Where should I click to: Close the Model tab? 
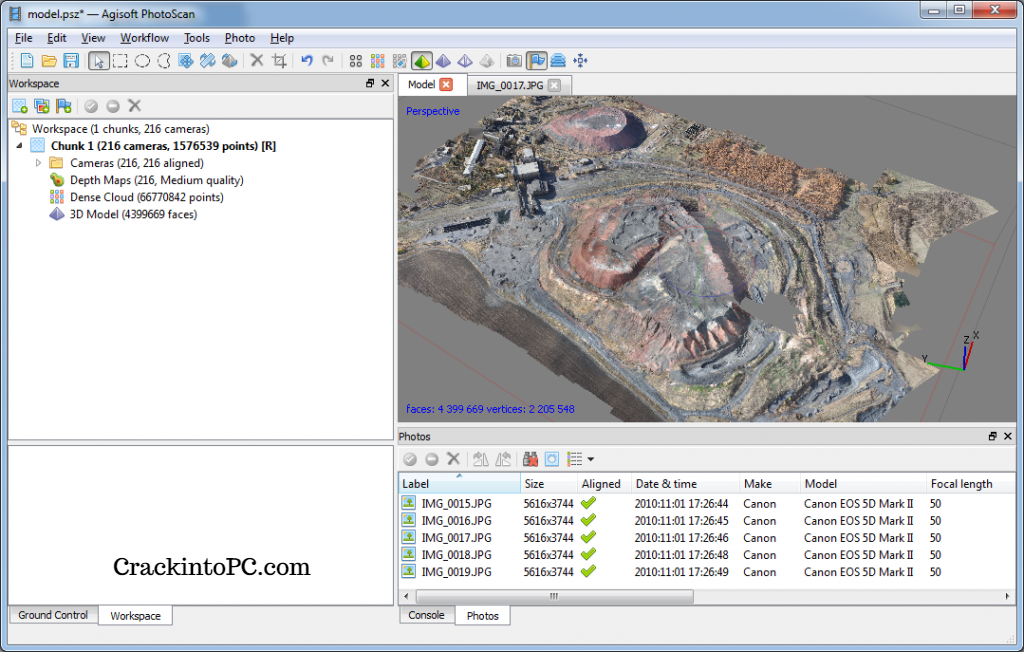446,84
